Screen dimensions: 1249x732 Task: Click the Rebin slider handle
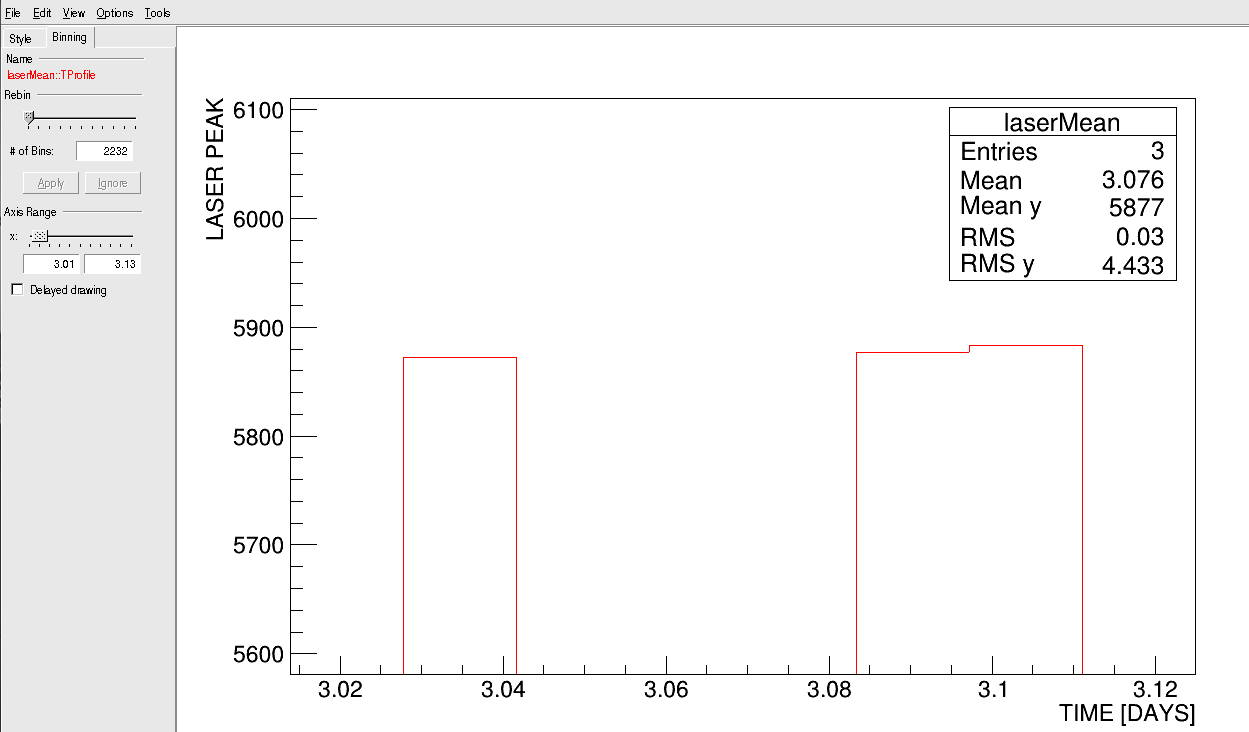(x=30, y=118)
